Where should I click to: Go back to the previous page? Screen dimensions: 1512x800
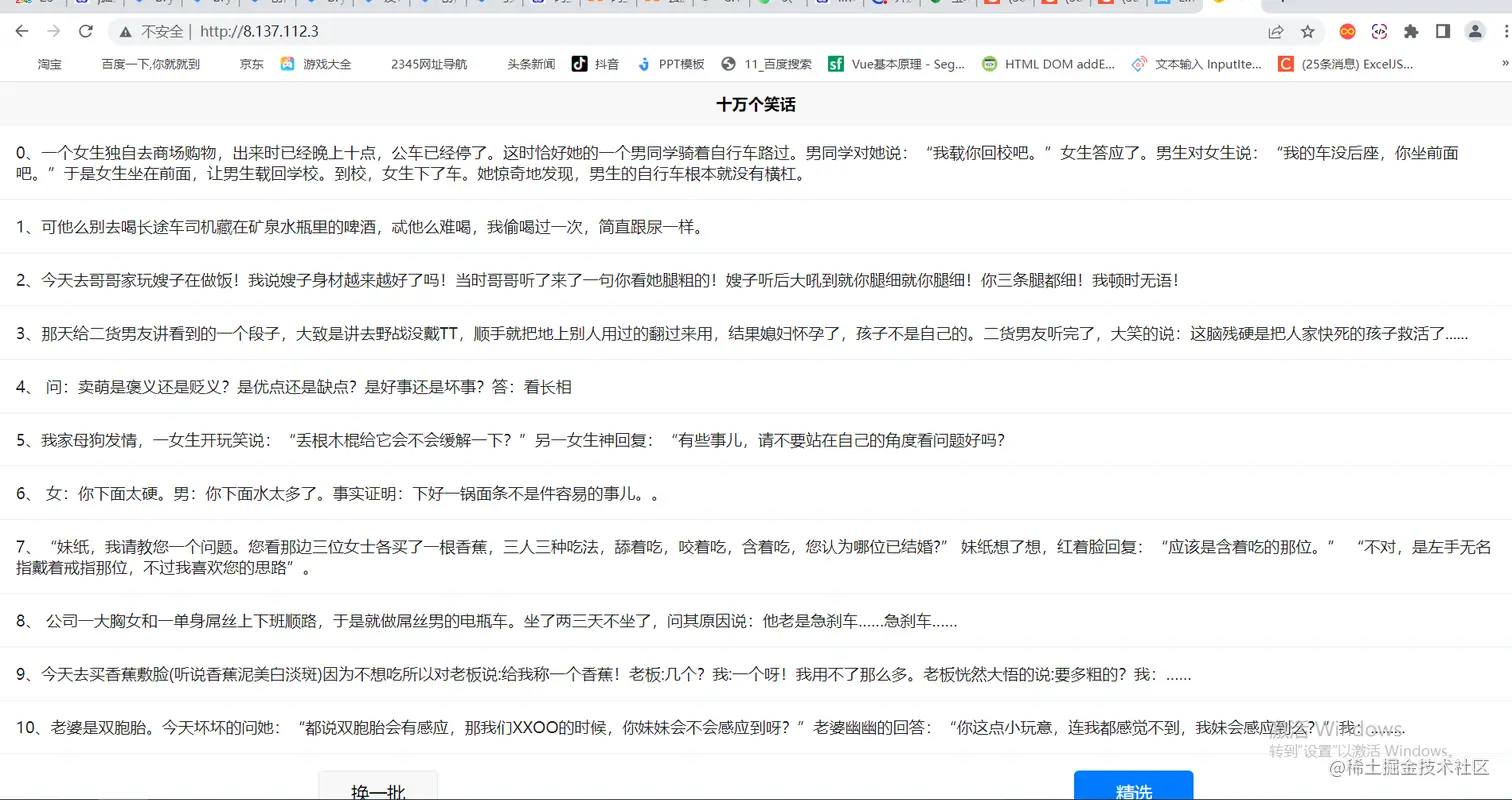tap(22, 32)
